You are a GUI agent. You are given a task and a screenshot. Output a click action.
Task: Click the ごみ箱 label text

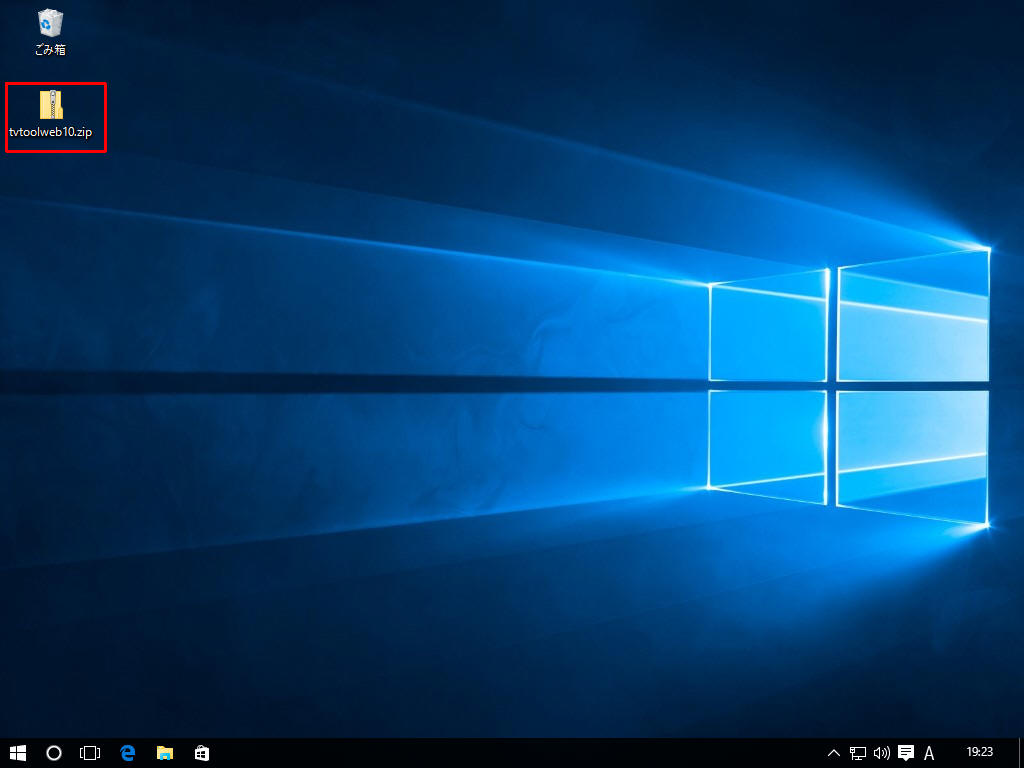[x=50, y=50]
